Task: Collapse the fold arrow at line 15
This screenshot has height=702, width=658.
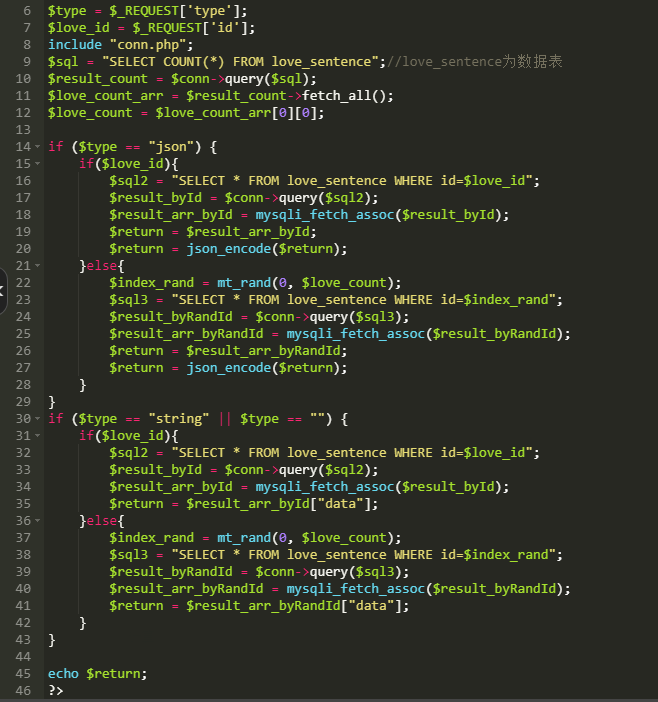Action: click(x=38, y=164)
